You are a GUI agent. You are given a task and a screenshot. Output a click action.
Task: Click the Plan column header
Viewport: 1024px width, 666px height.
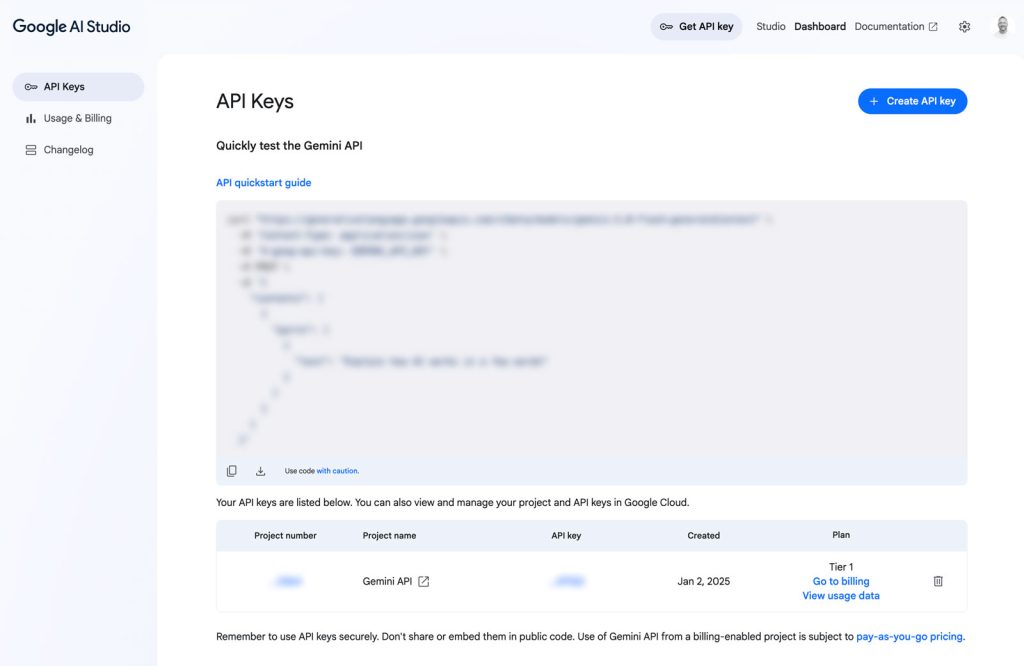click(x=840, y=535)
